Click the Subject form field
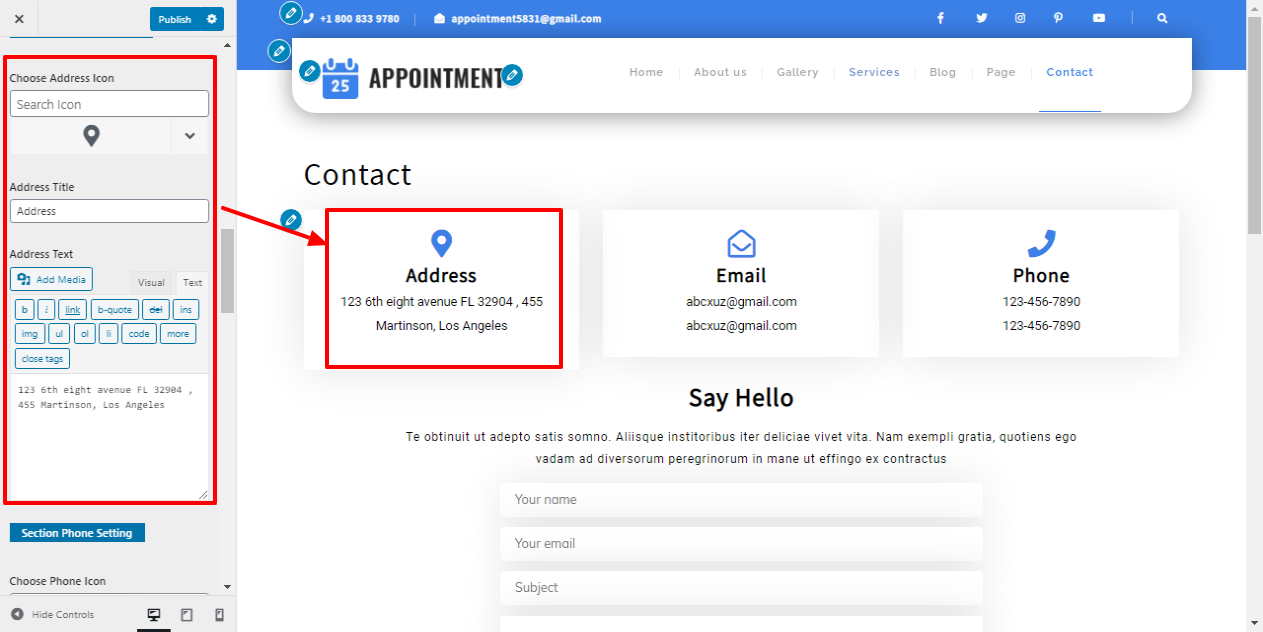This screenshot has width=1263, height=632. tap(741, 588)
